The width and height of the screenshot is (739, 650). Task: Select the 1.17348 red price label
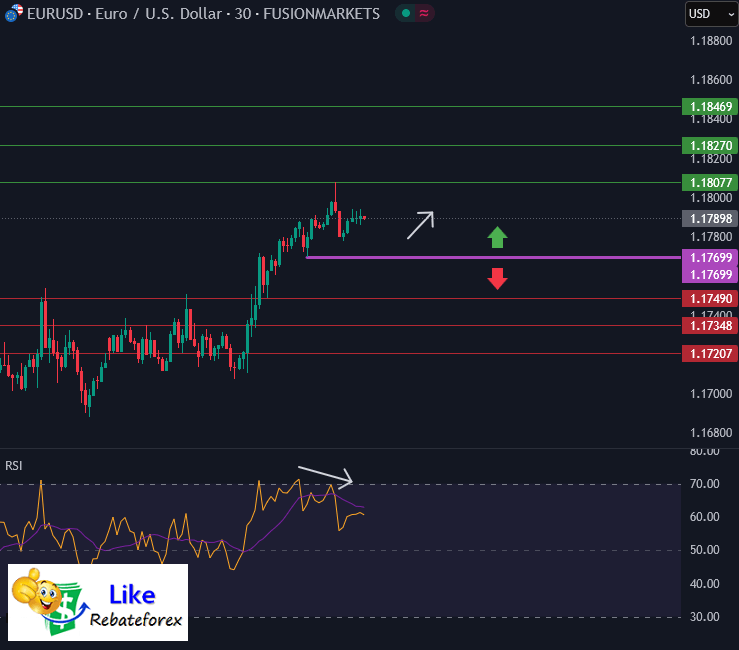click(710, 326)
